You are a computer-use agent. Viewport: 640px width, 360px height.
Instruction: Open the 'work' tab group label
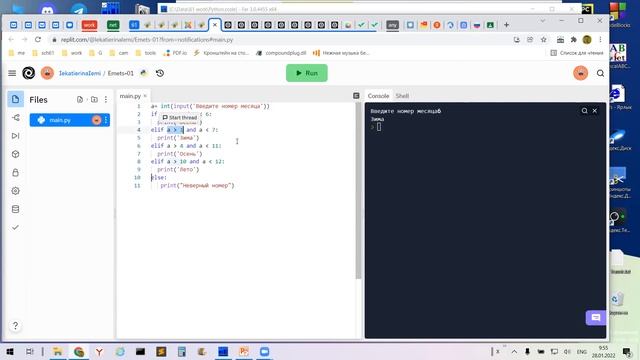(x=89, y=25)
